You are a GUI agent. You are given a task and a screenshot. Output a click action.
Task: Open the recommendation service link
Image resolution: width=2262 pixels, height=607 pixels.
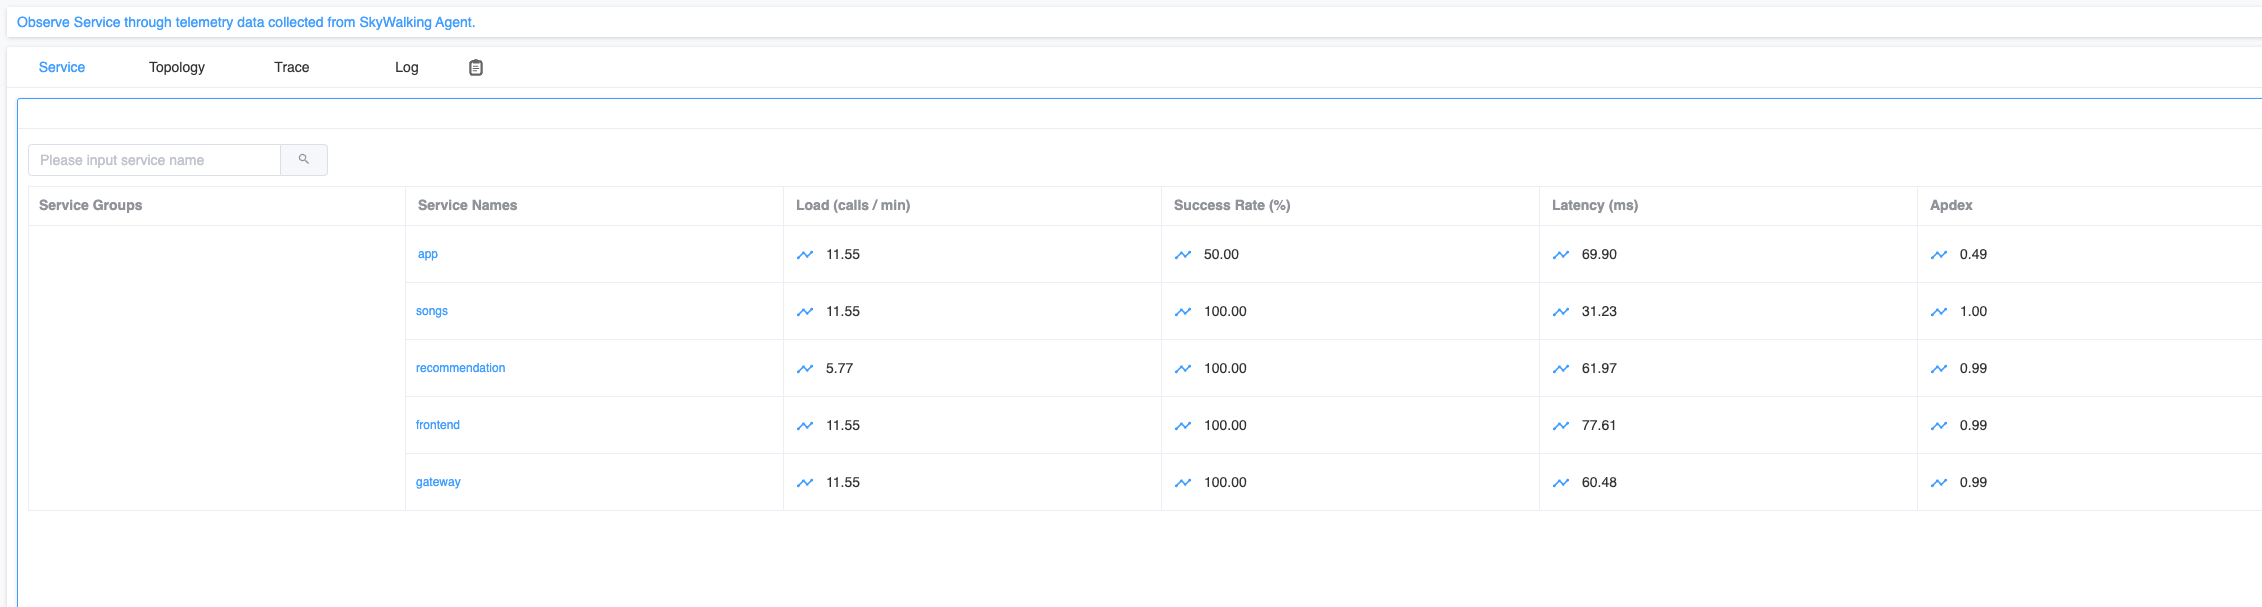pos(461,368)
